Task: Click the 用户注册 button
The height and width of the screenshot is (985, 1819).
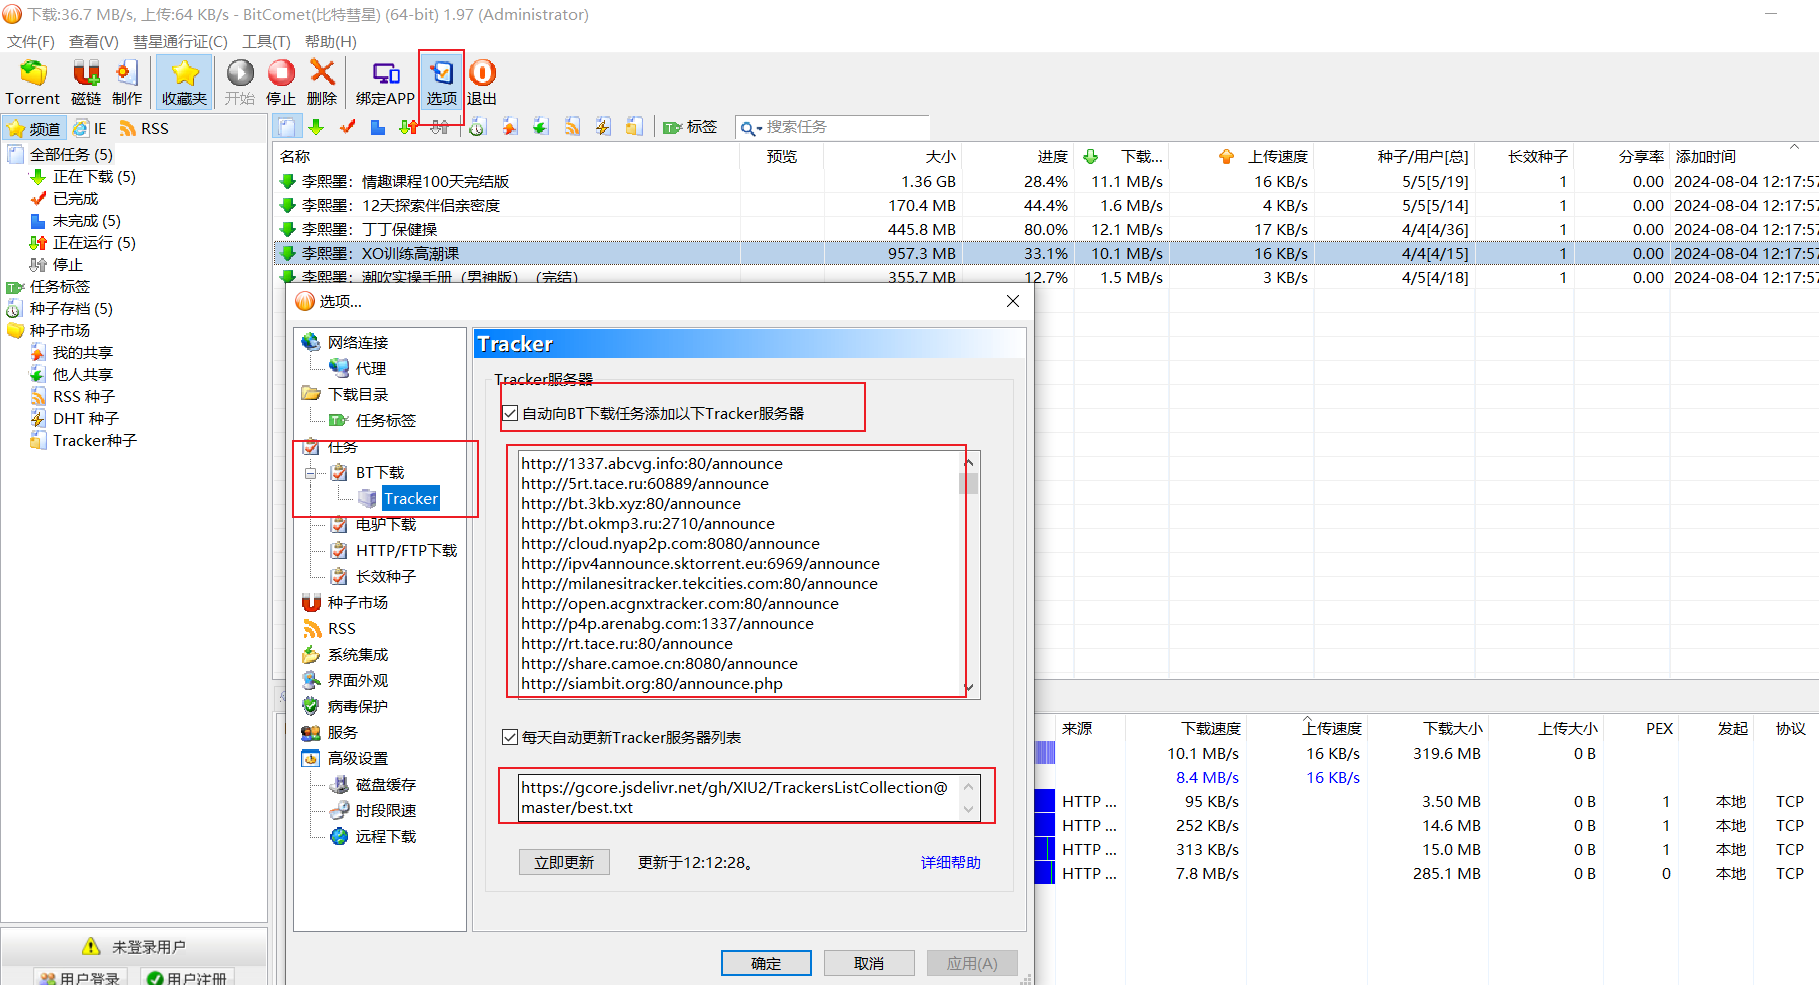Action: [187, 978]
